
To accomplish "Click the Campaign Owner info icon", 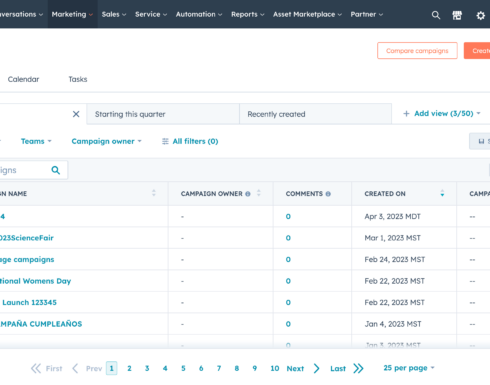I will pyautogui.click(x=248, y=194).
